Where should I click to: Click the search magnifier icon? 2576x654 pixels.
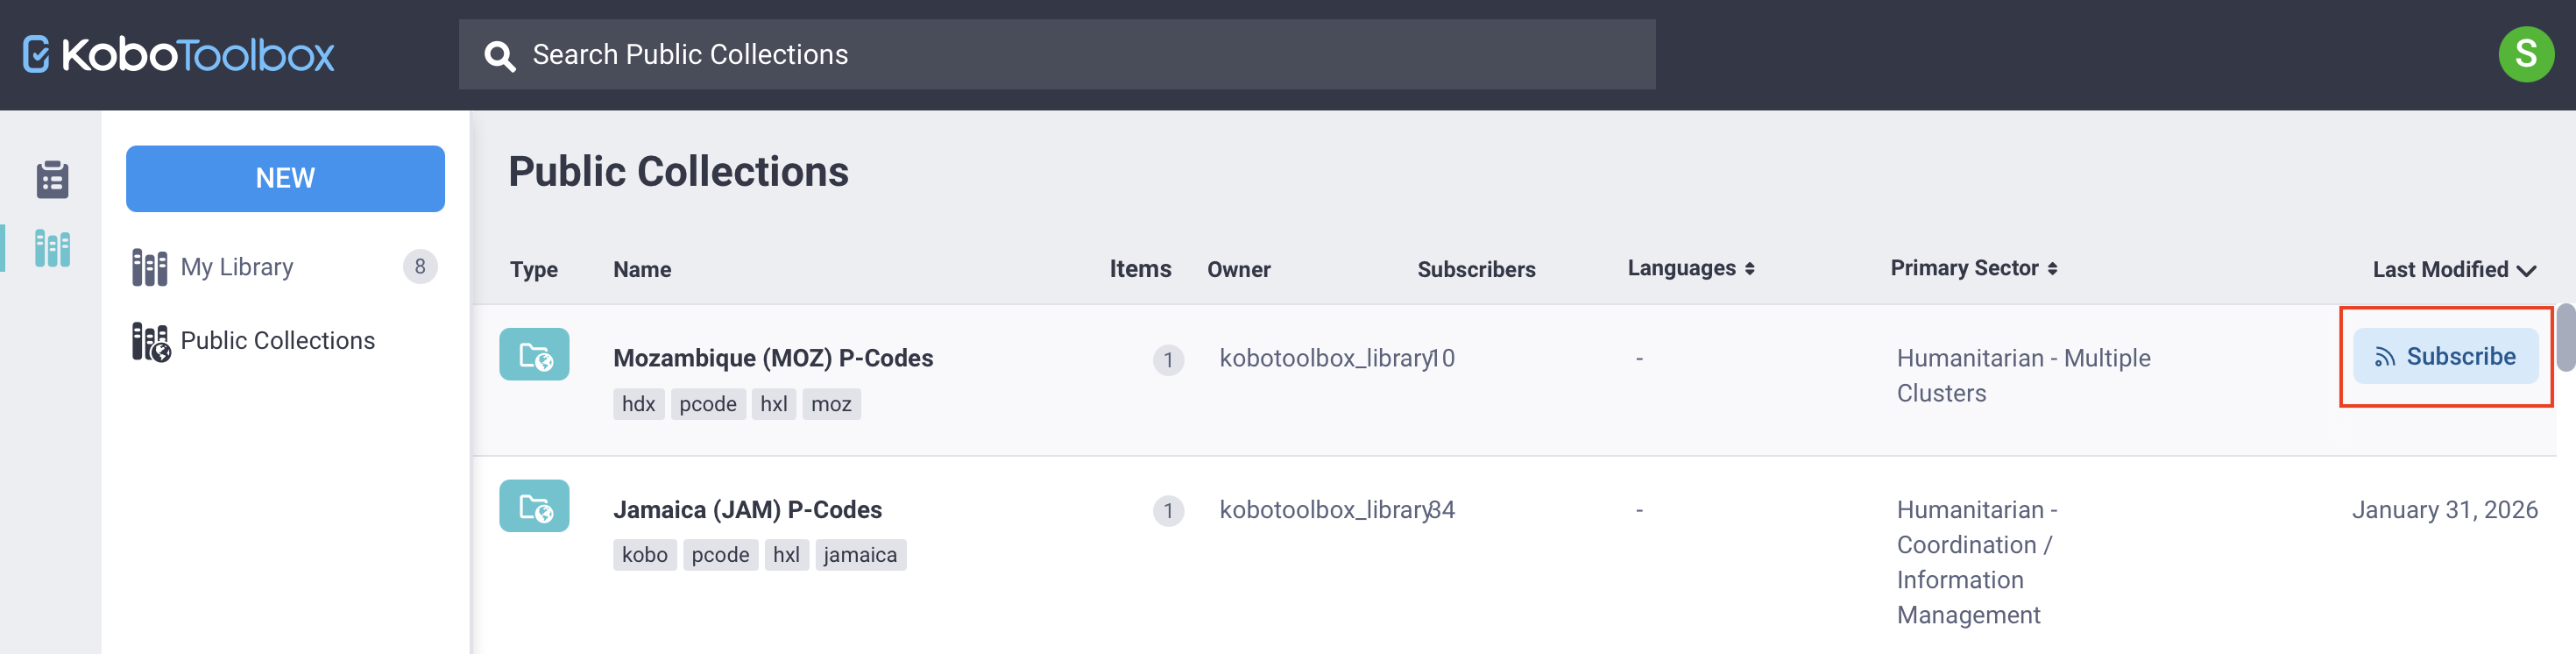[x=499, y=56]
